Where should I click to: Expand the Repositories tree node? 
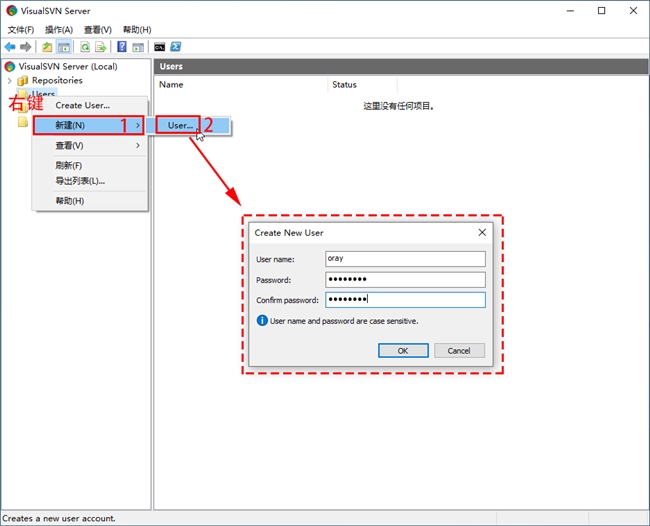click(10, 80)
